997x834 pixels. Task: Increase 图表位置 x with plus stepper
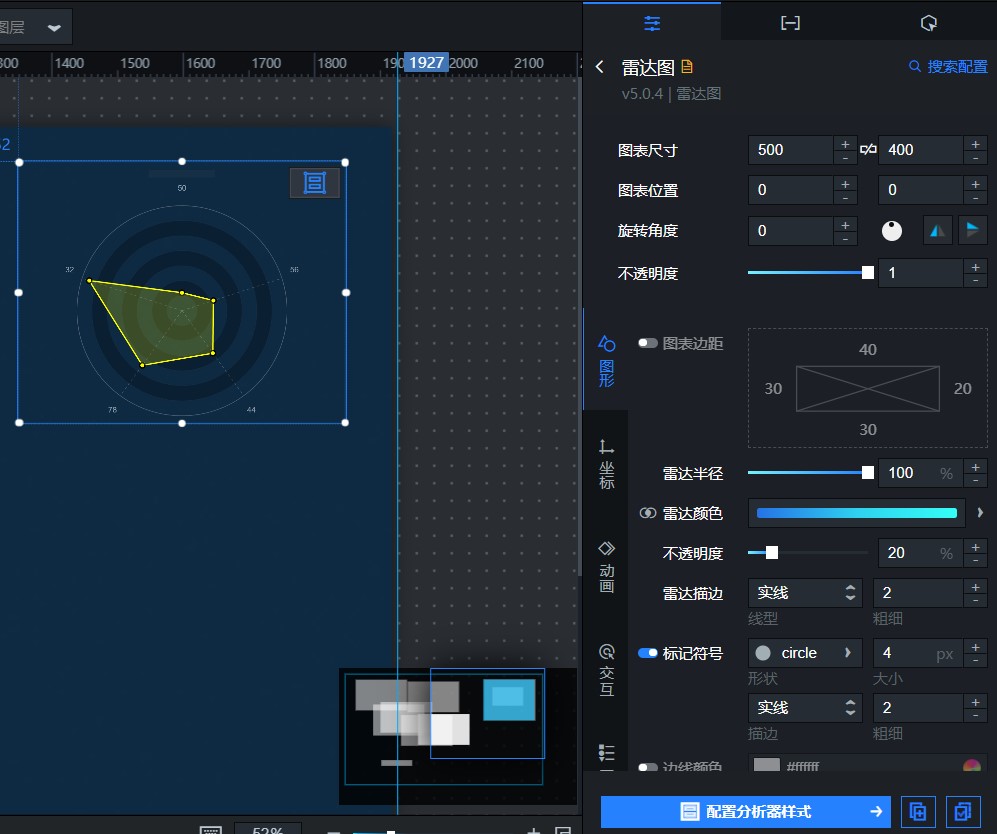coord(845,184)
